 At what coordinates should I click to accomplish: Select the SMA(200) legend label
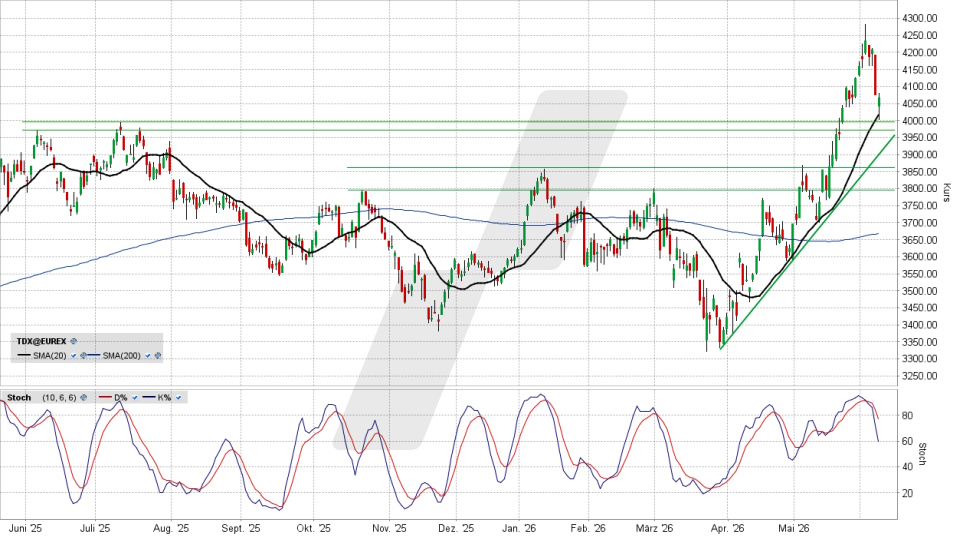(121, 356)
